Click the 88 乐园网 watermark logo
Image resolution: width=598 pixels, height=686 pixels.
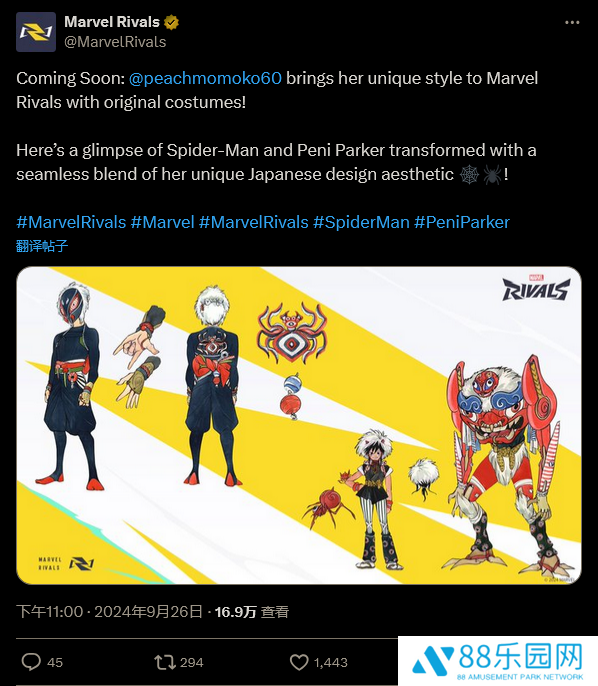(498, 661)
